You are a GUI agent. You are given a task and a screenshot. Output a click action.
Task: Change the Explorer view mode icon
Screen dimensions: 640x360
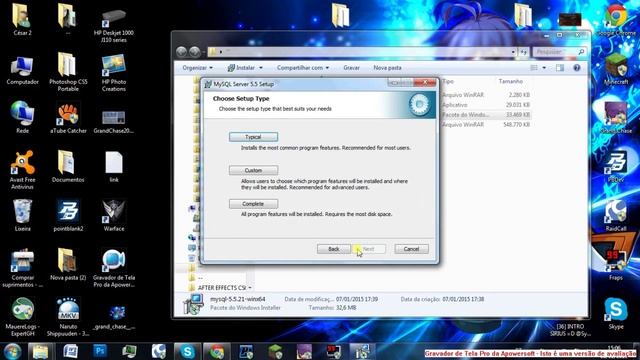[x=534, y=68]
